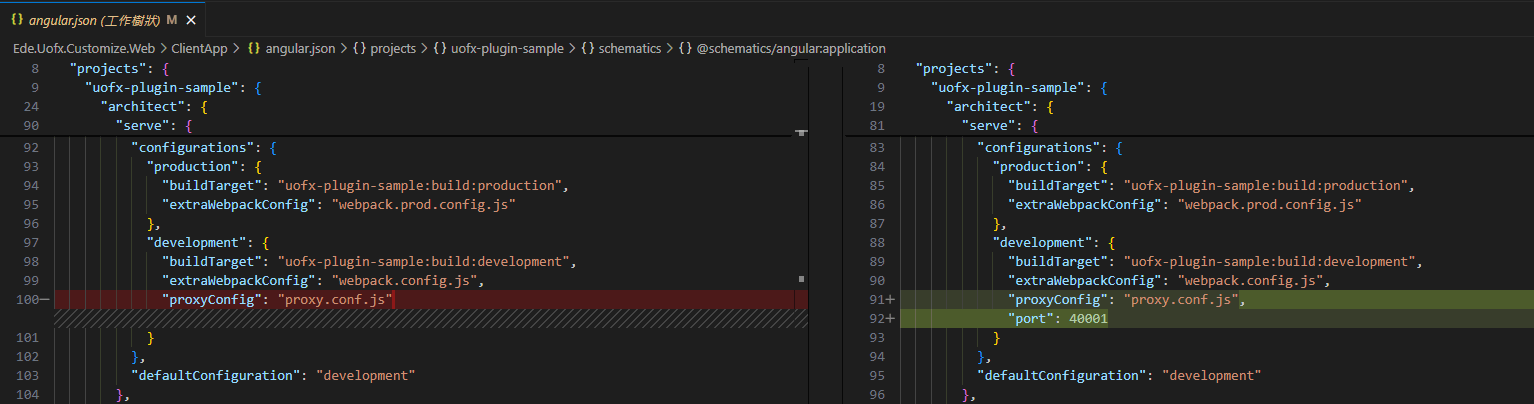Screen dimensions: 1534x404
Task: Open the projects breadcrumb item
Action: click(392, 48)
